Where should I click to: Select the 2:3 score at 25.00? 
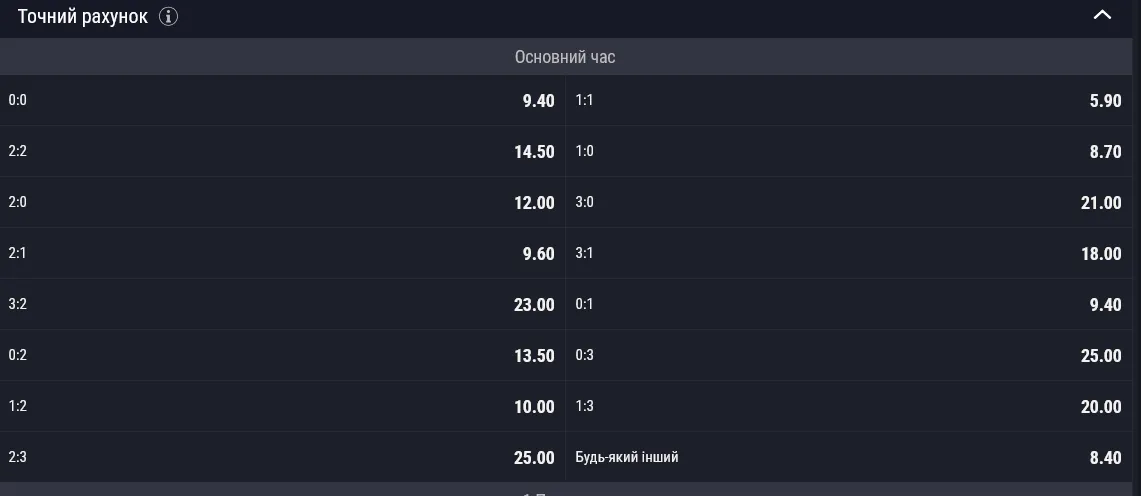point(282,457)
